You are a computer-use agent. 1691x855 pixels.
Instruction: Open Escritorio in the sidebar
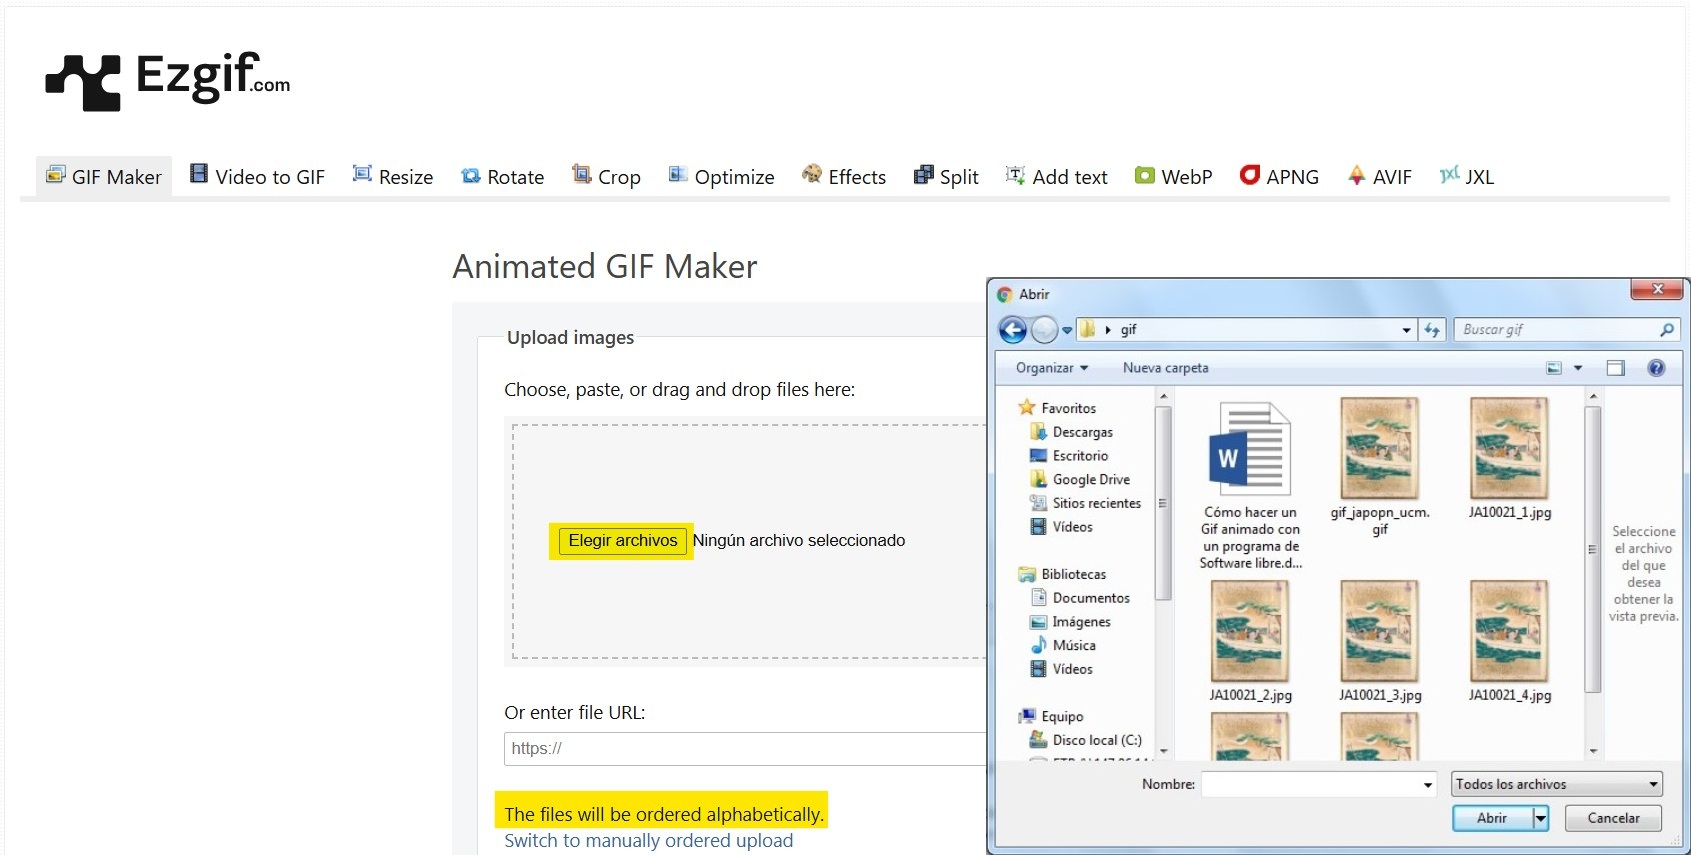(x=1070, y=456)
